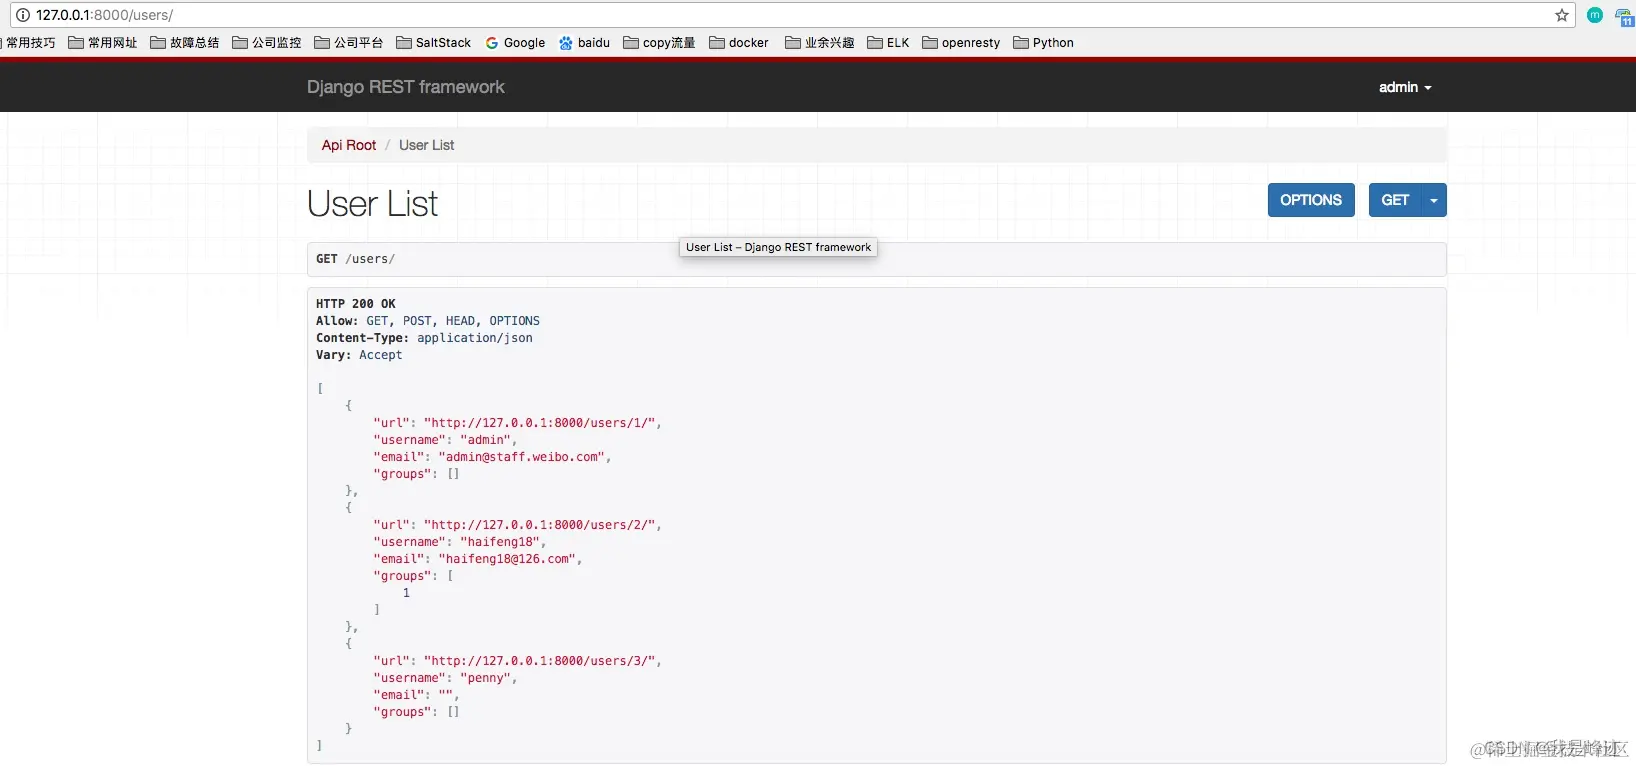Open the copy流量 bookmark folder
Image resolution: width=1636 pixels, height=766 pixels.
coord(659,43)
